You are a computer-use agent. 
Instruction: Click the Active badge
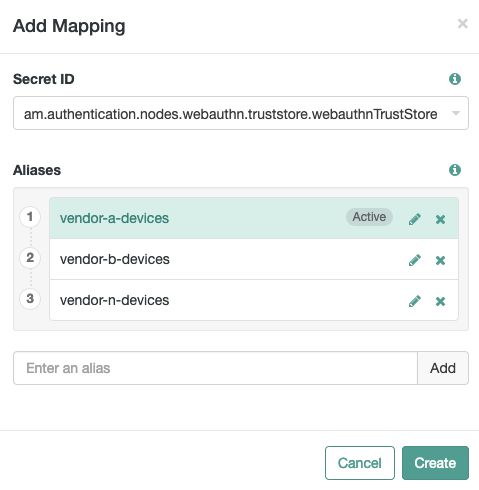[369, 217]
